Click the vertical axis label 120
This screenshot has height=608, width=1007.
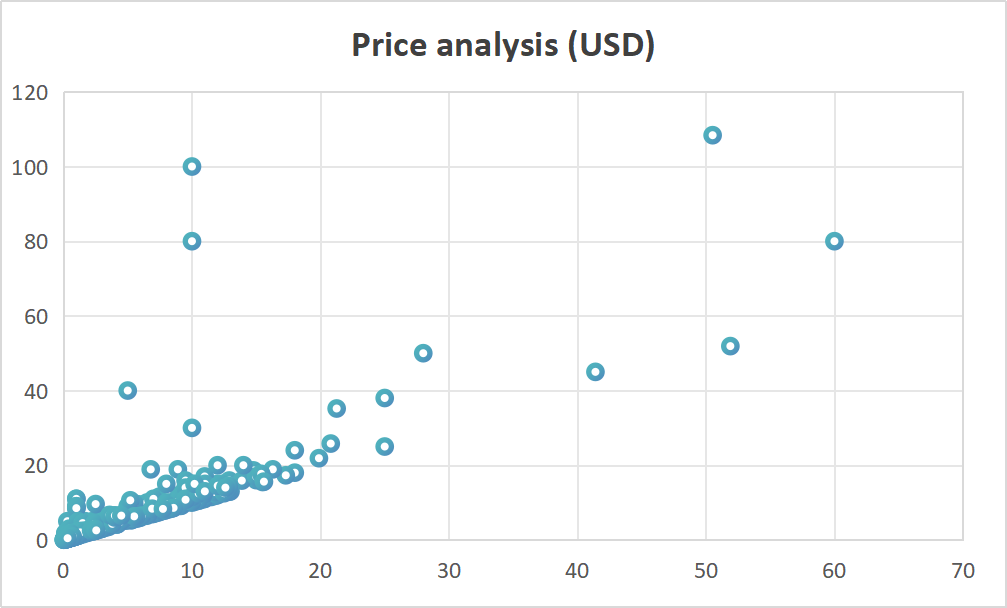tap(30, 93)
